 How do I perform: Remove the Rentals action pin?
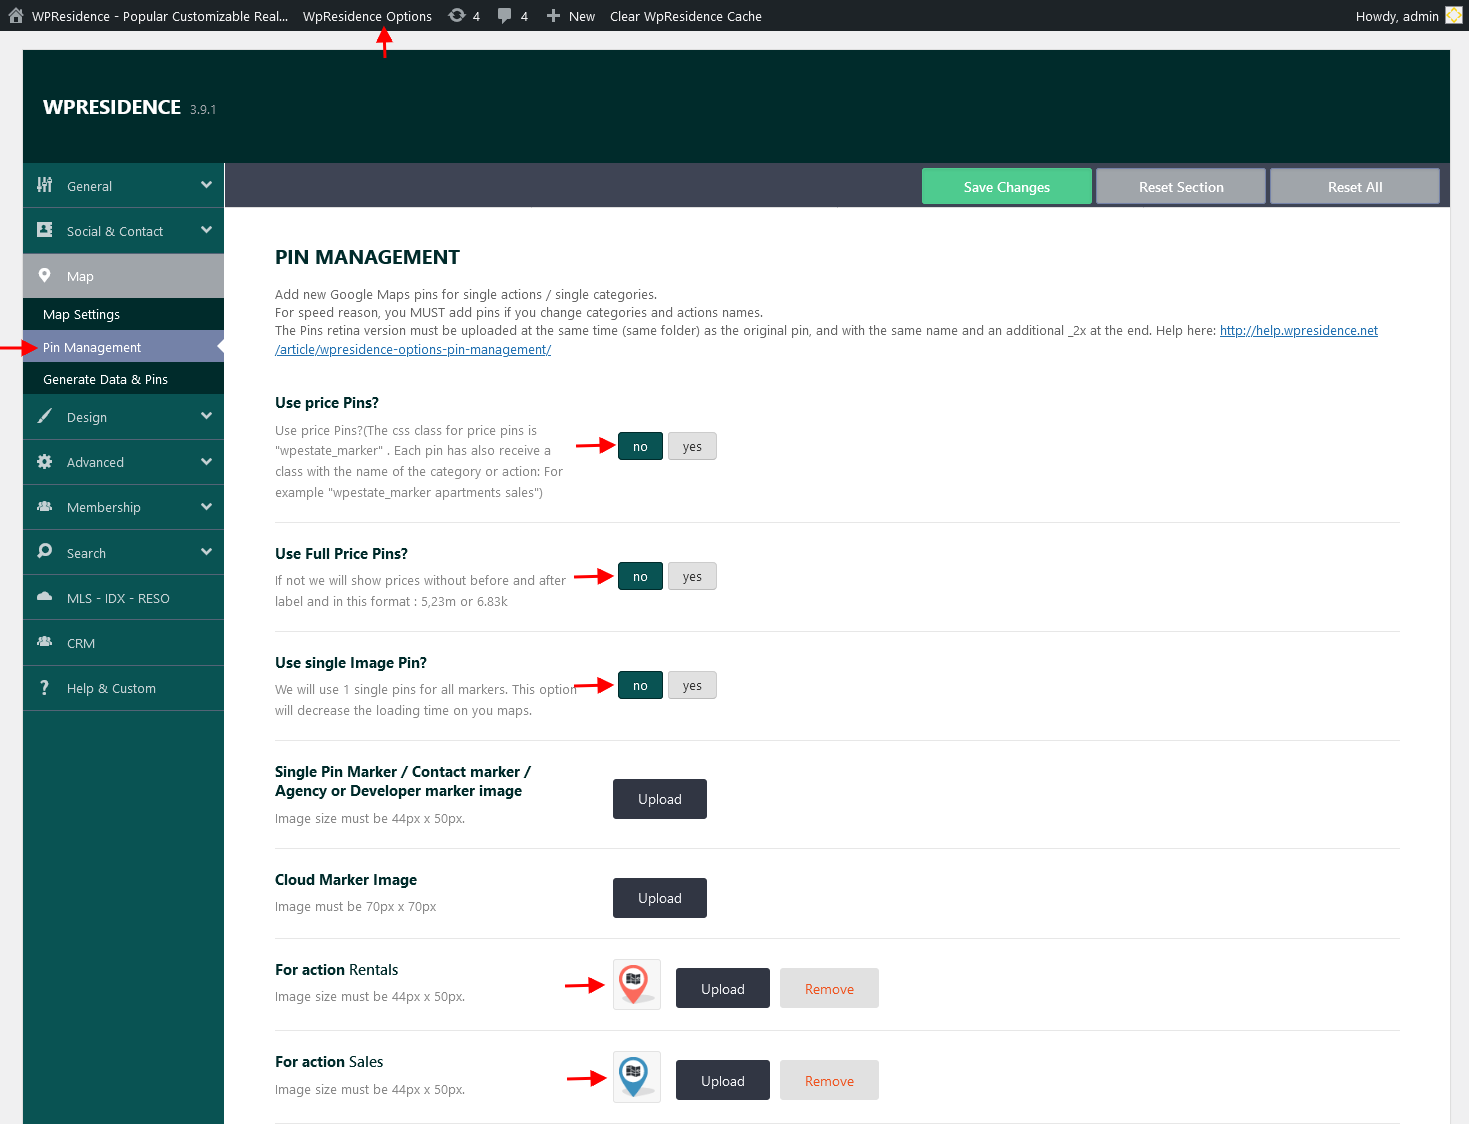click(829, 988)
